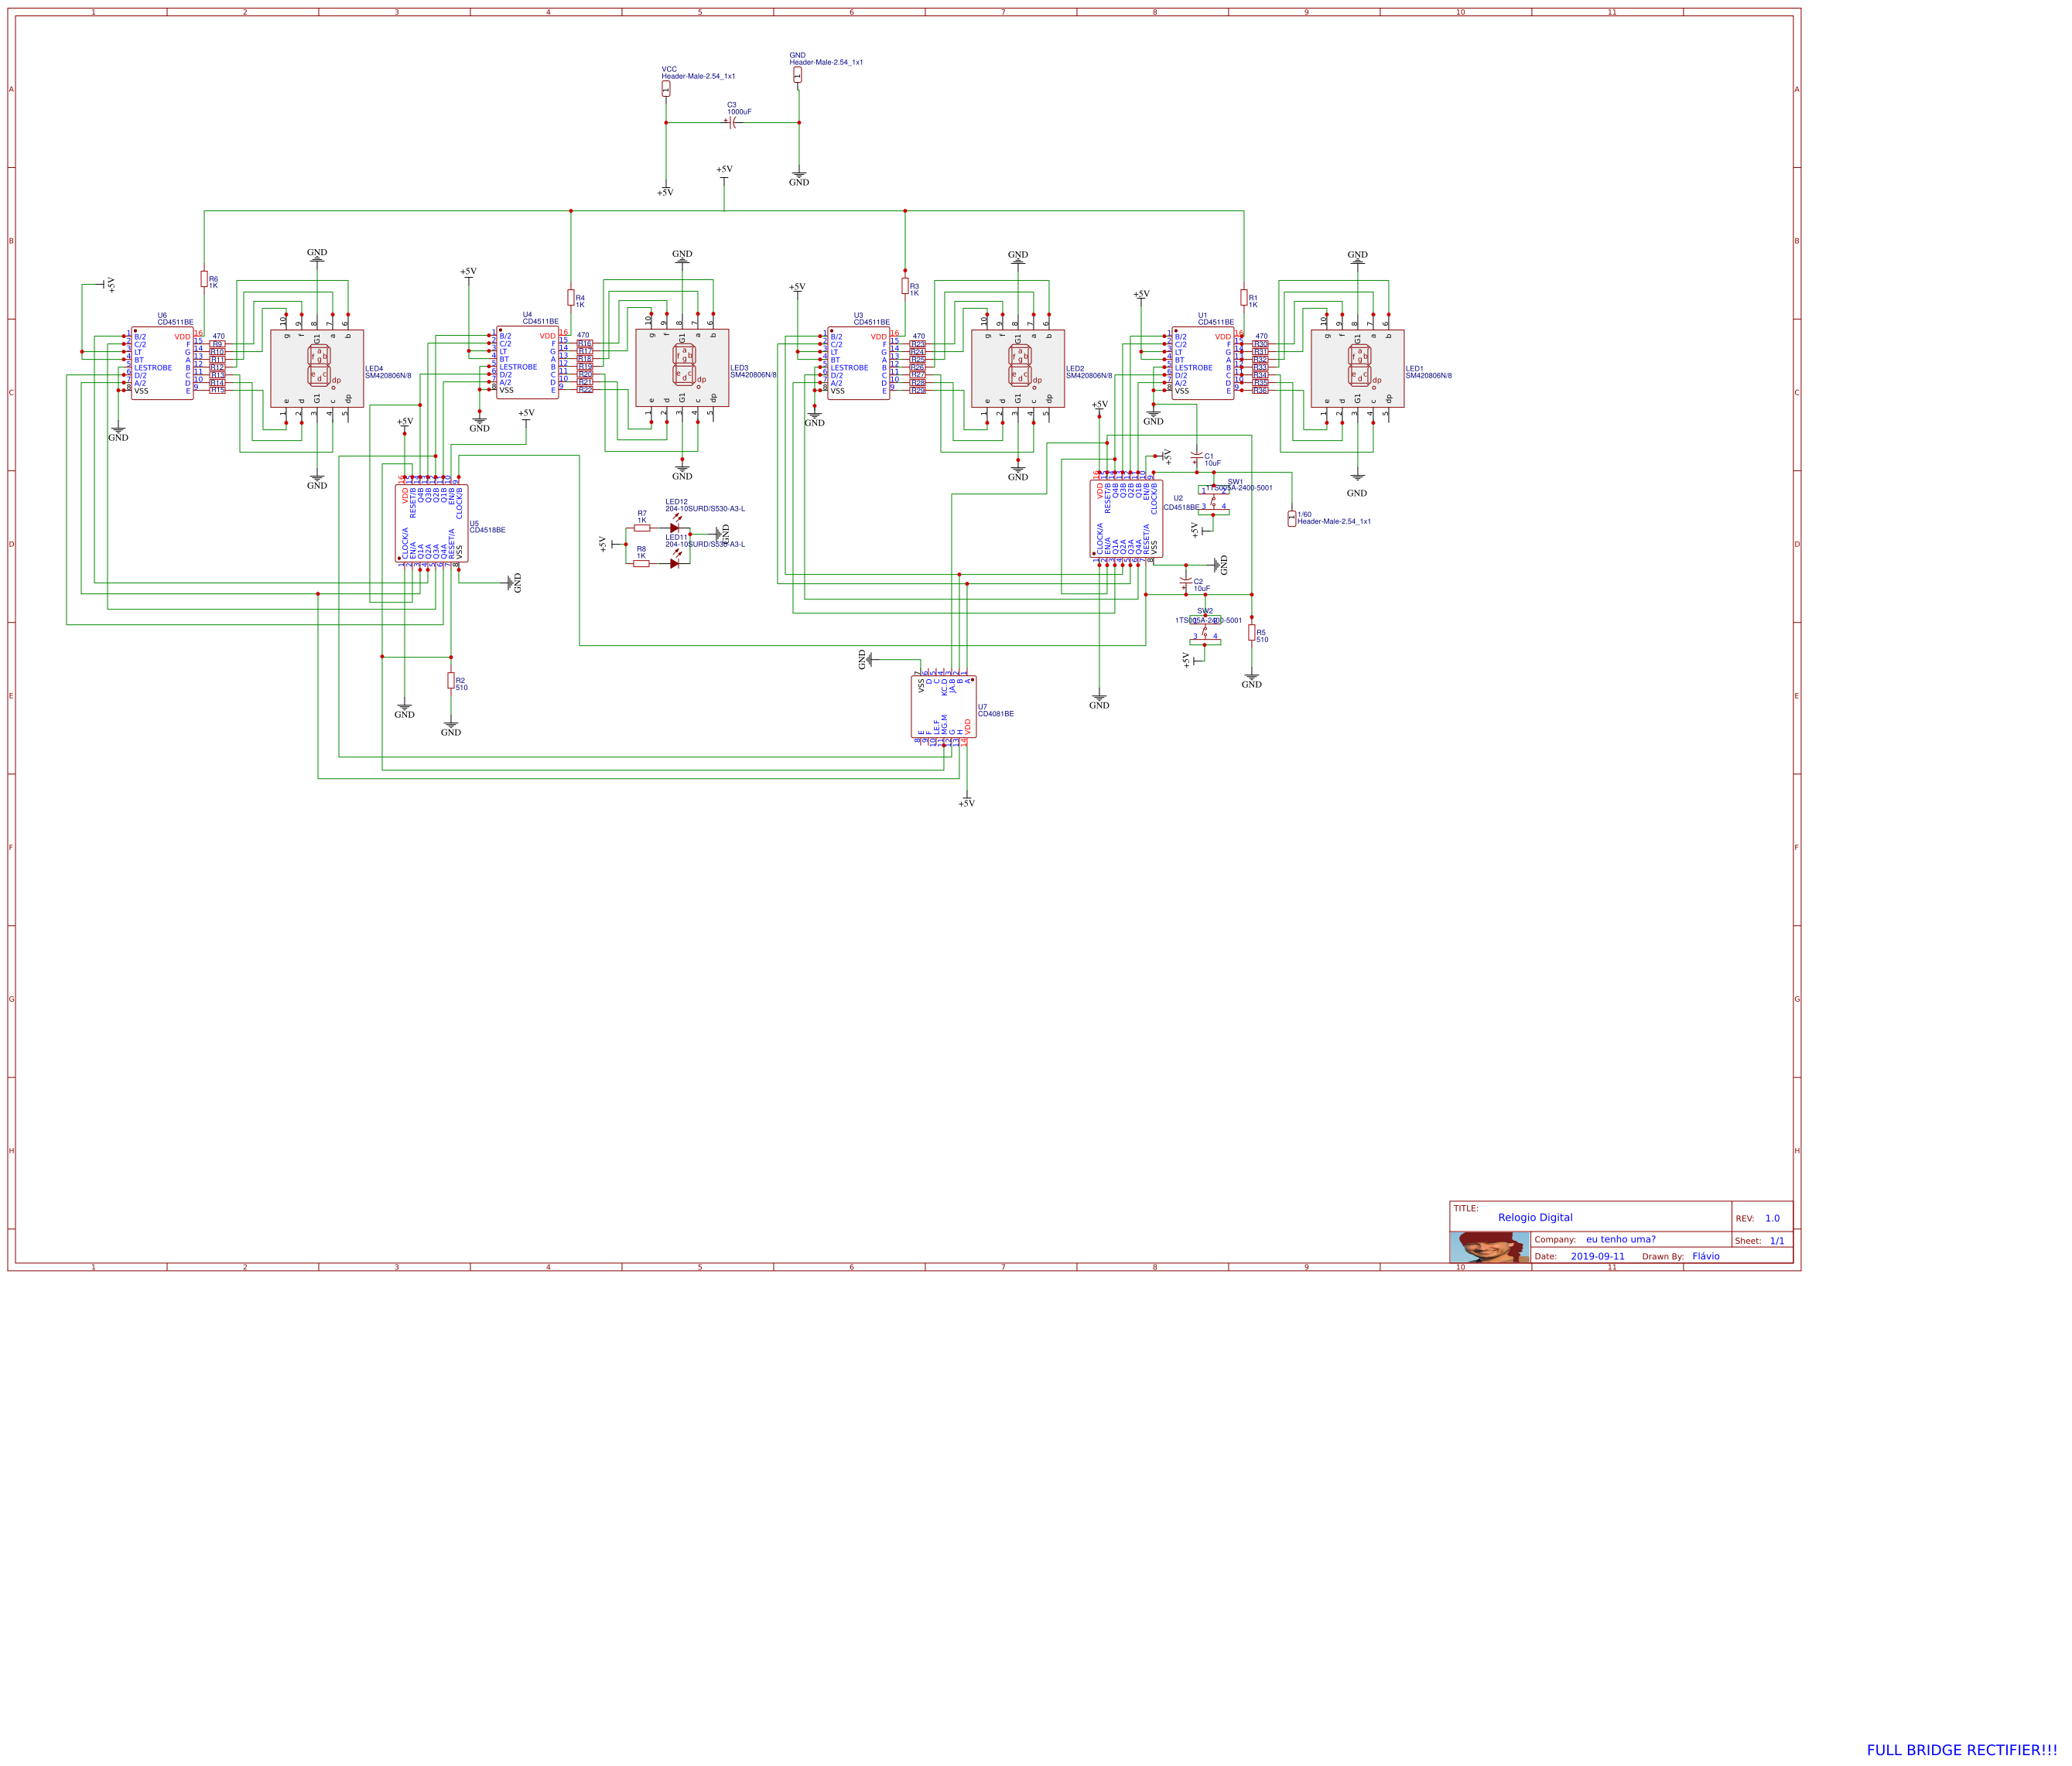The image size is (2072, 1766).
Task: Select the SW1 push-button switch
Action: [1213, 501]
